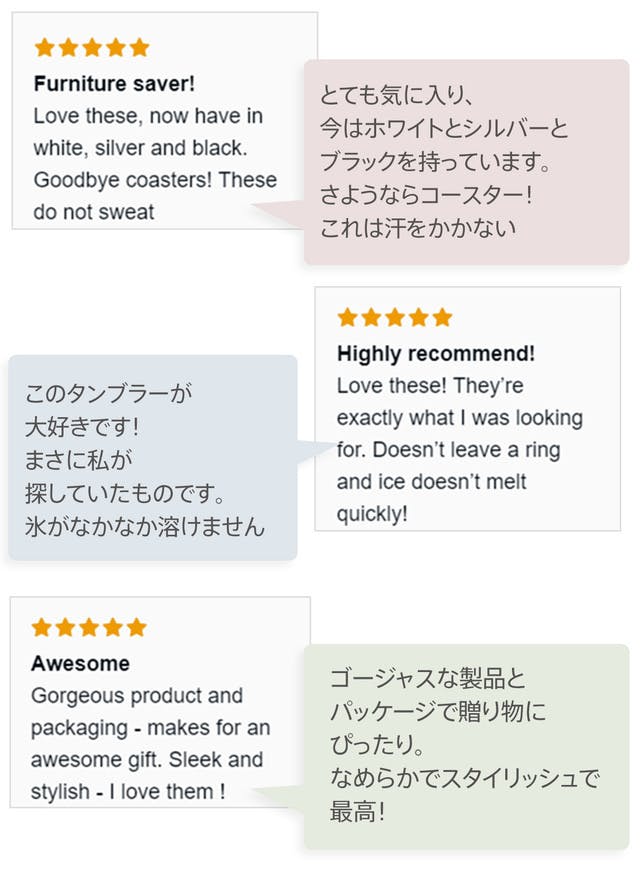Click the first star above "Awesome"
Image resolution: width=640 pixels, height=877 pixels.
click(x=41, y=628)
